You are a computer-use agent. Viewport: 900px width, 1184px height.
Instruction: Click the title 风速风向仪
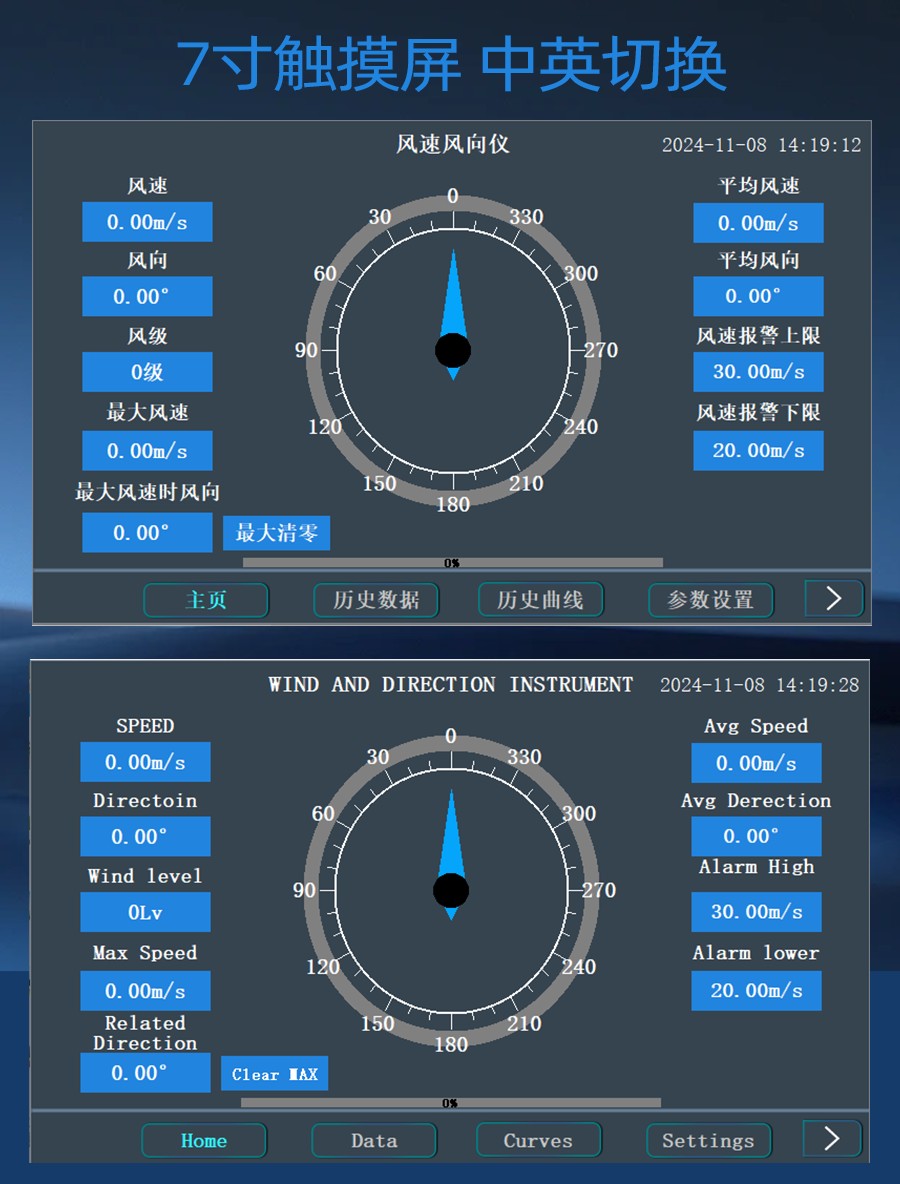click(x=453, y=144)
